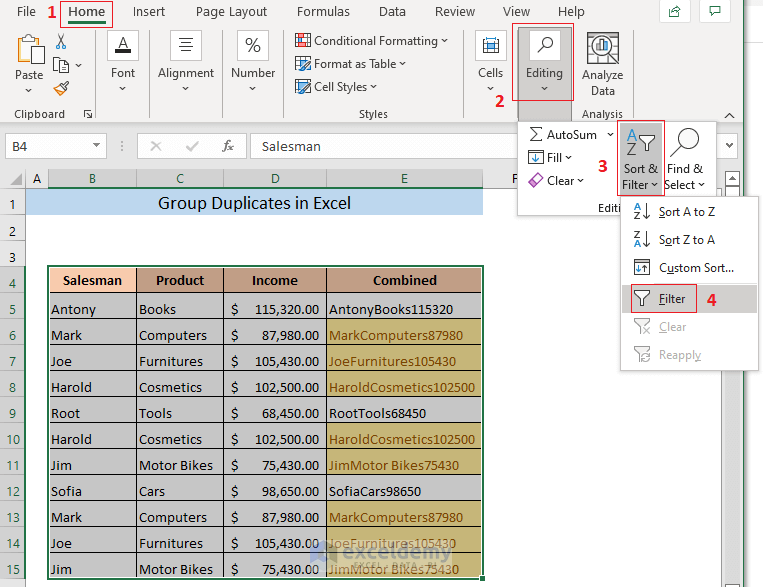Click the formula bar containing Salesman
Screen dimensions: 763x587
(384, 146)
